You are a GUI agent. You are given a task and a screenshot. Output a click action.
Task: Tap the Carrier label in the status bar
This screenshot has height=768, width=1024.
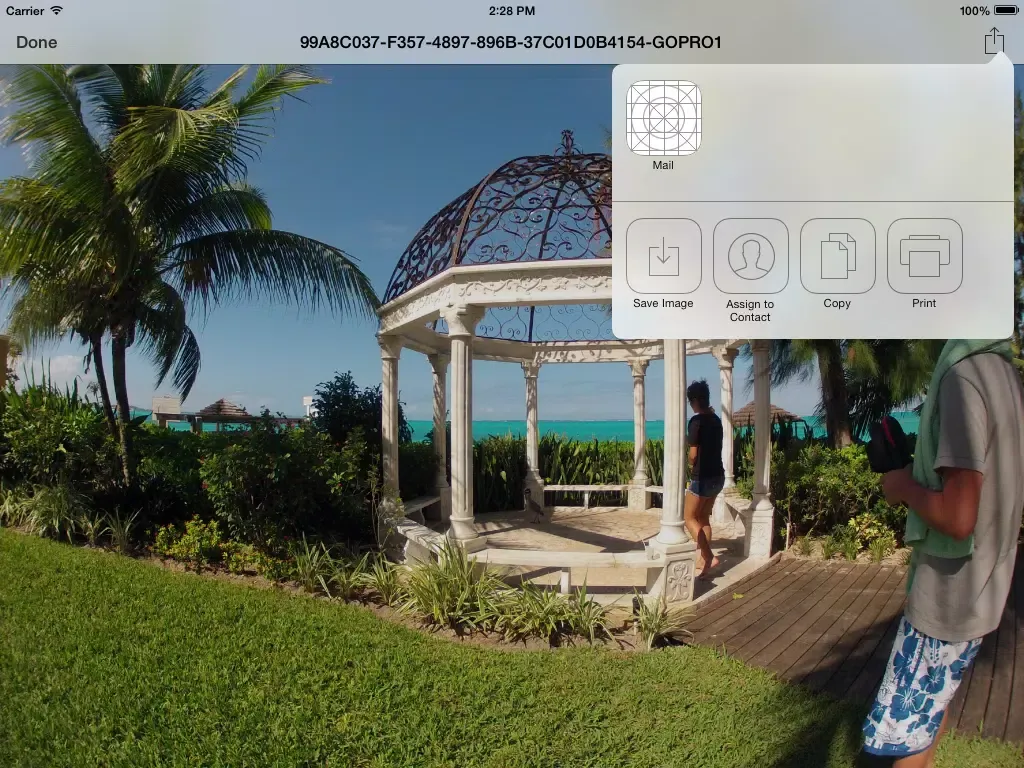click(x=25, y=10)
